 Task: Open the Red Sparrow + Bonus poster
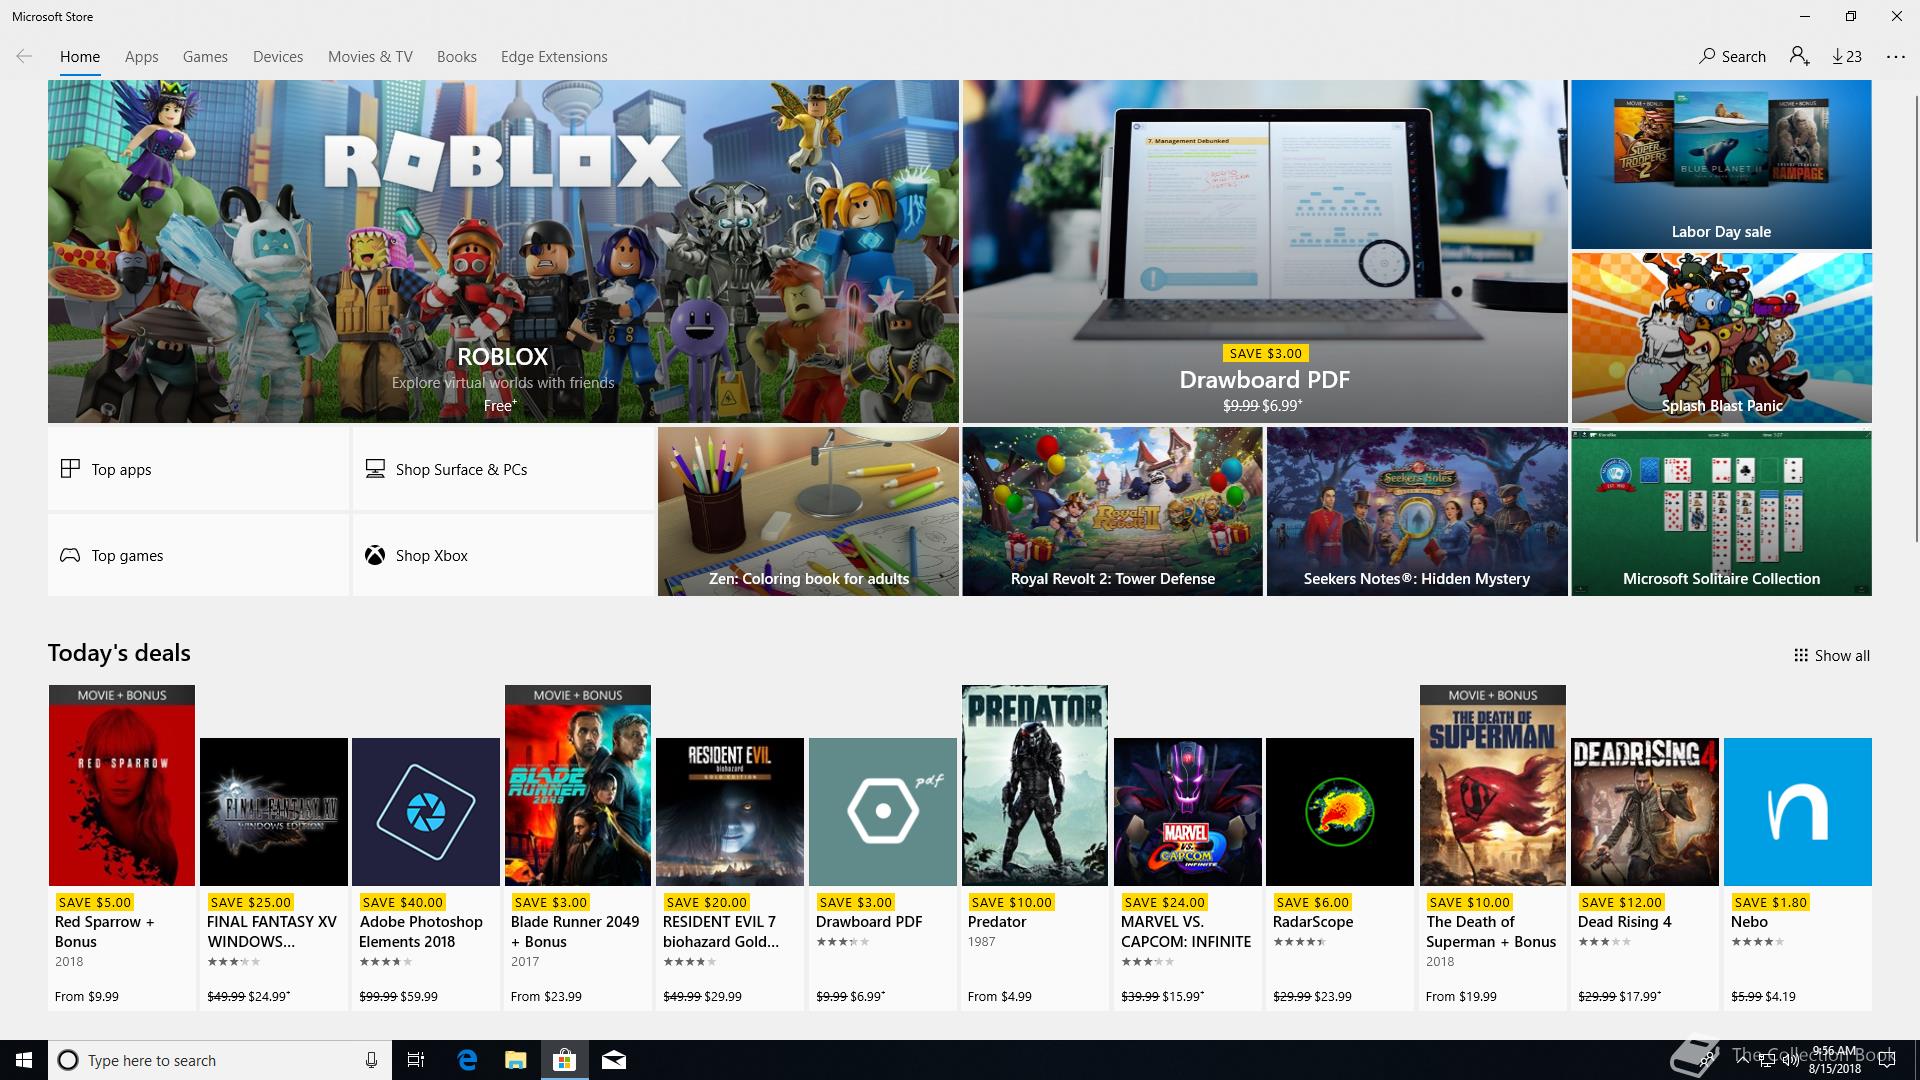pos(122,785)
